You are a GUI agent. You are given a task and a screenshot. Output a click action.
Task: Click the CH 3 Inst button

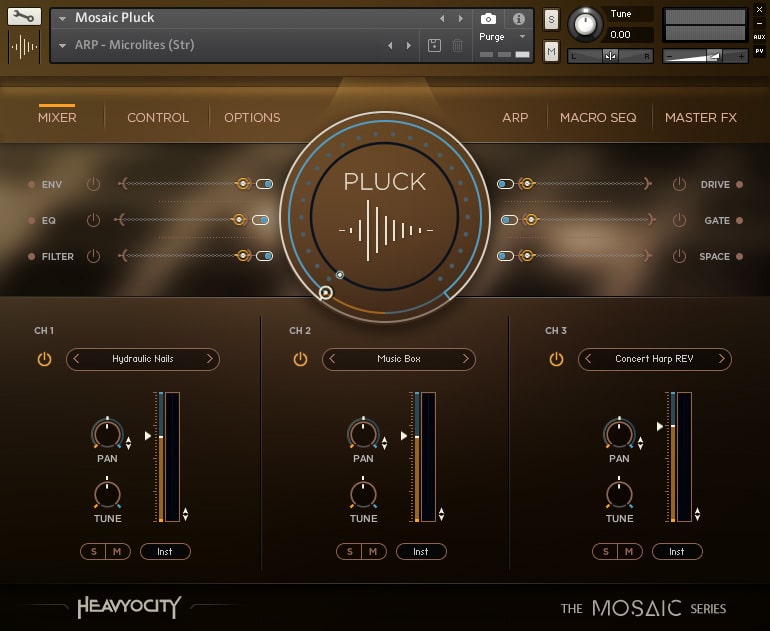[677, 551]
